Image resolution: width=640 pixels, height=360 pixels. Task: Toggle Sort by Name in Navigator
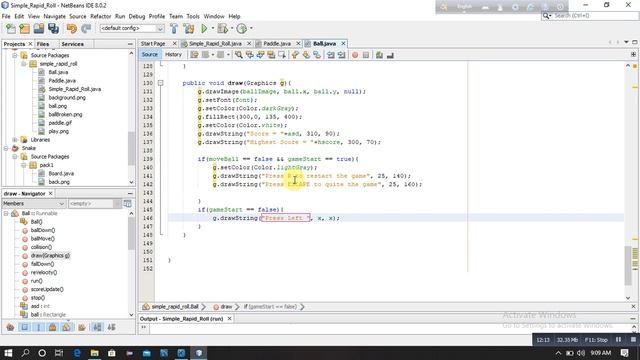(97, 327)
